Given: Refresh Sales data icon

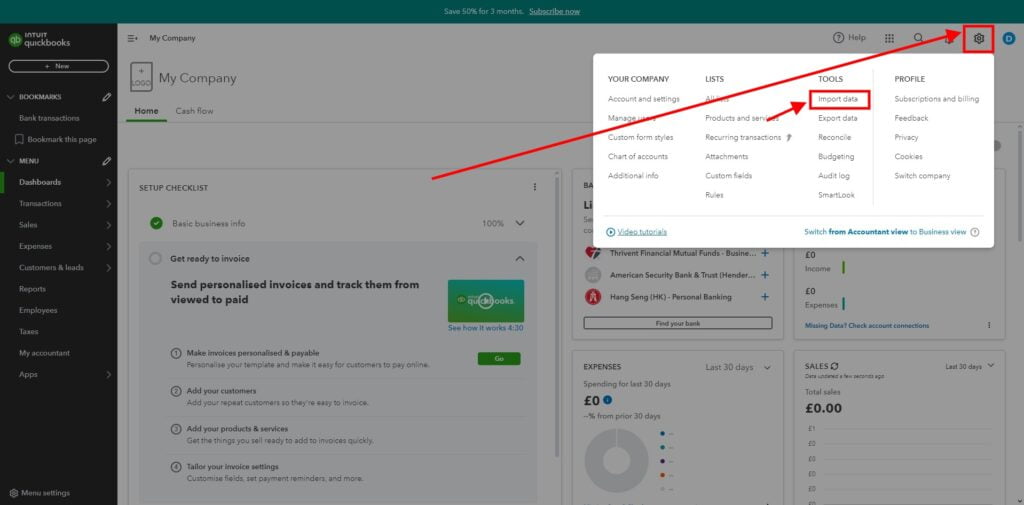Looking at the screenshot, I should pos(835,367).
